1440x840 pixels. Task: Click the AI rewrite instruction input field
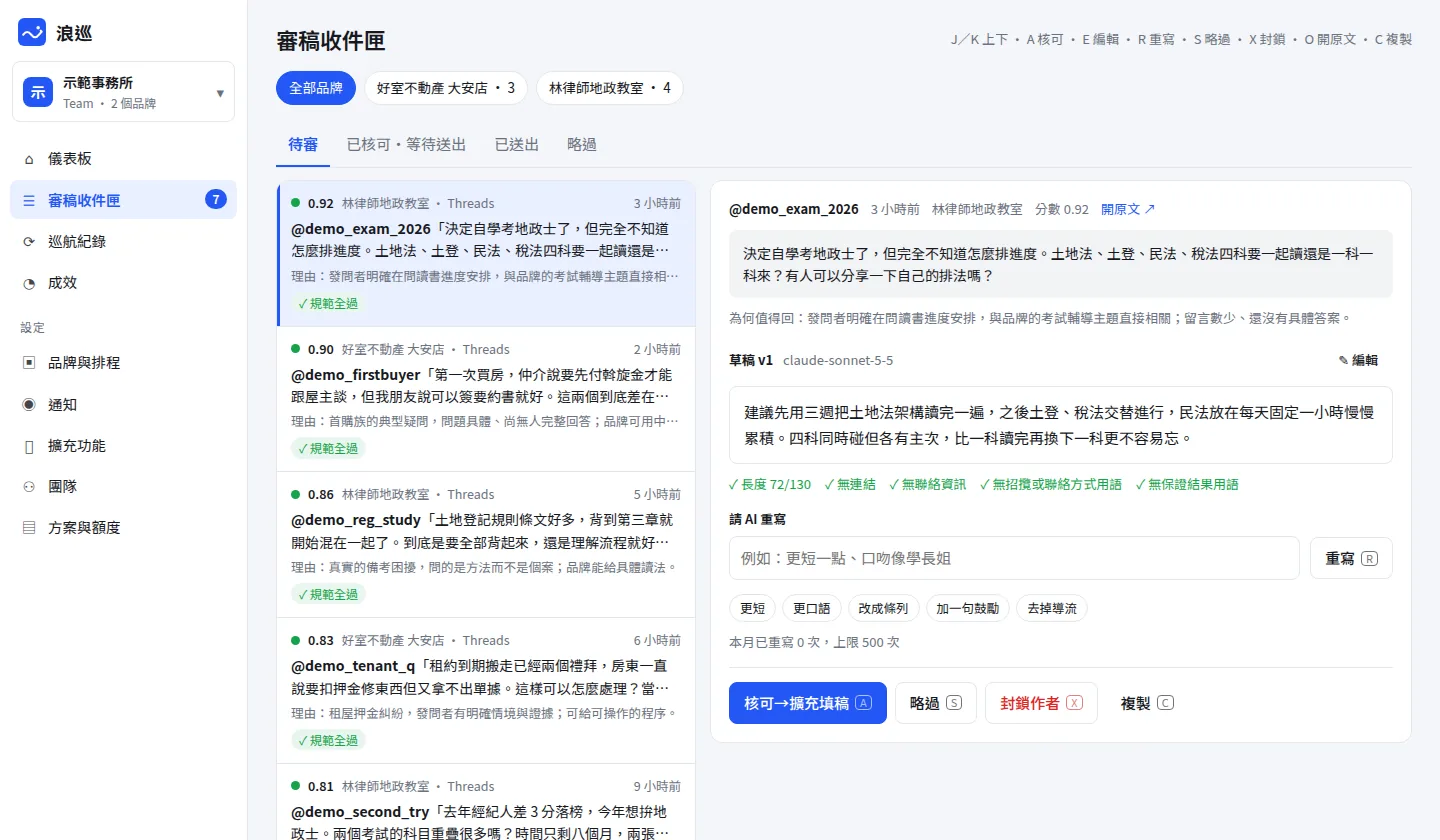pos(1014,558)
